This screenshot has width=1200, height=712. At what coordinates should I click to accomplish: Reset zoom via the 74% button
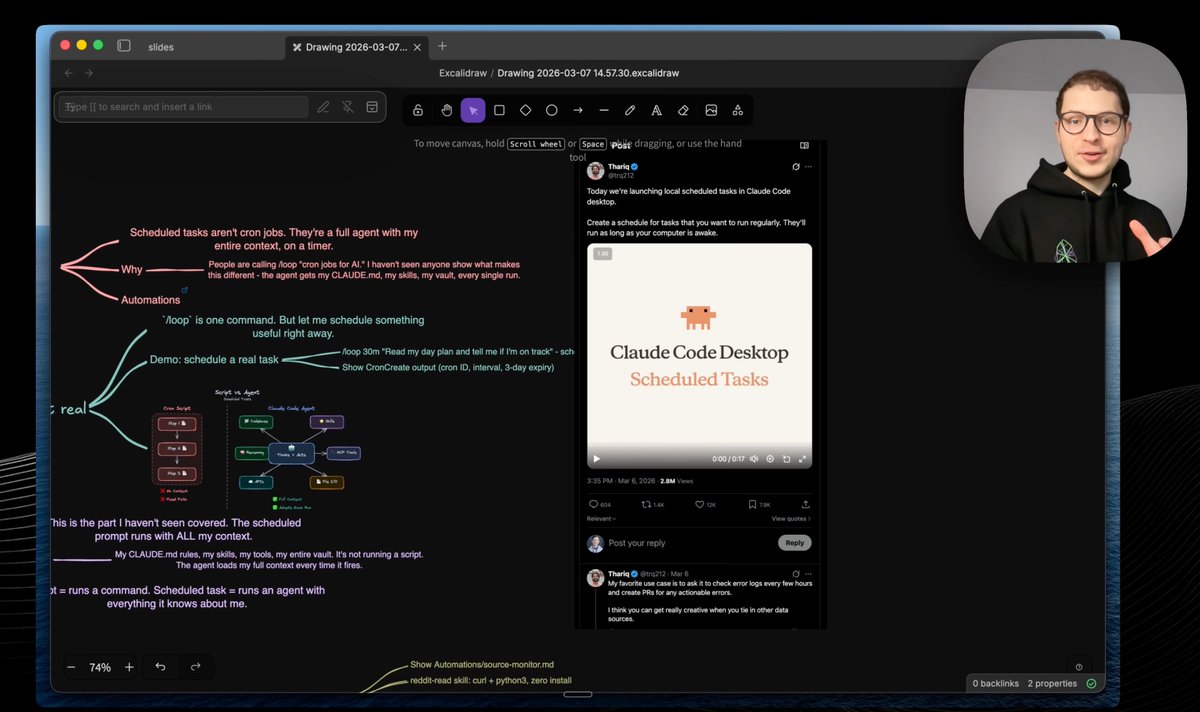click(100, 667)
